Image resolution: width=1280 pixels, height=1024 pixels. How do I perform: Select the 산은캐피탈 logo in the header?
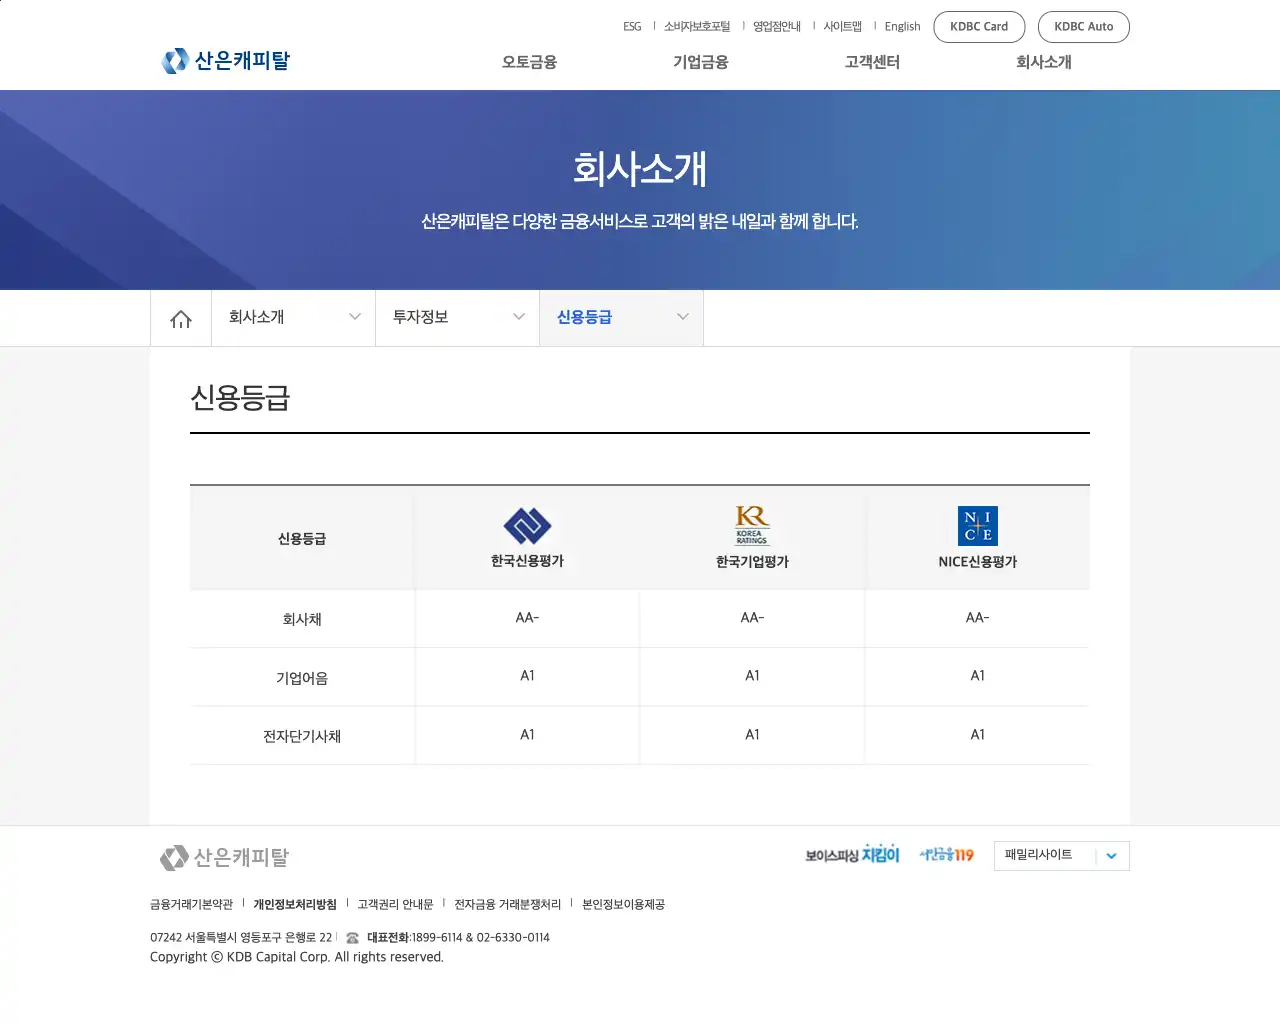tap(225, 60)
